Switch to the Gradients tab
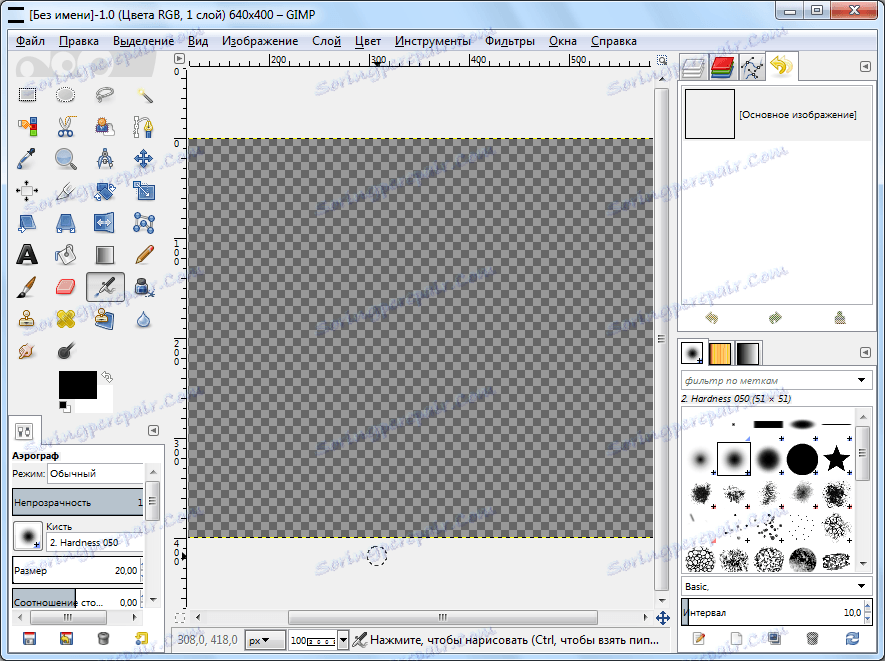 (x=748, y=353)
